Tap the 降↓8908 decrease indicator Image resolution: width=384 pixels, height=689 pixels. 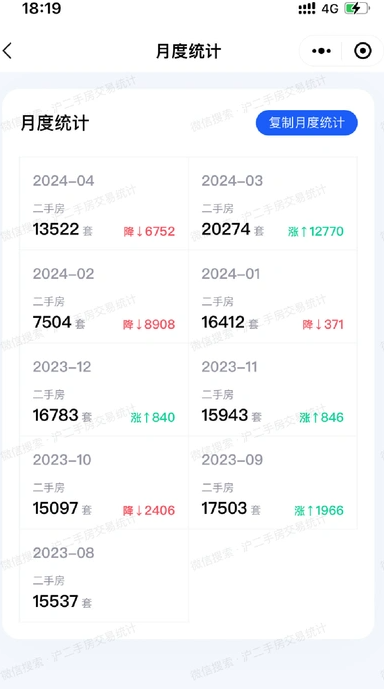click(149, 325)
